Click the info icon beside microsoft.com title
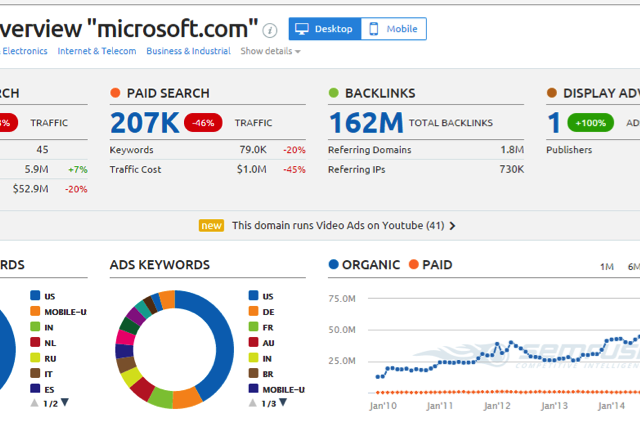This screenshot has height=432, width=640. coord(270,30)
